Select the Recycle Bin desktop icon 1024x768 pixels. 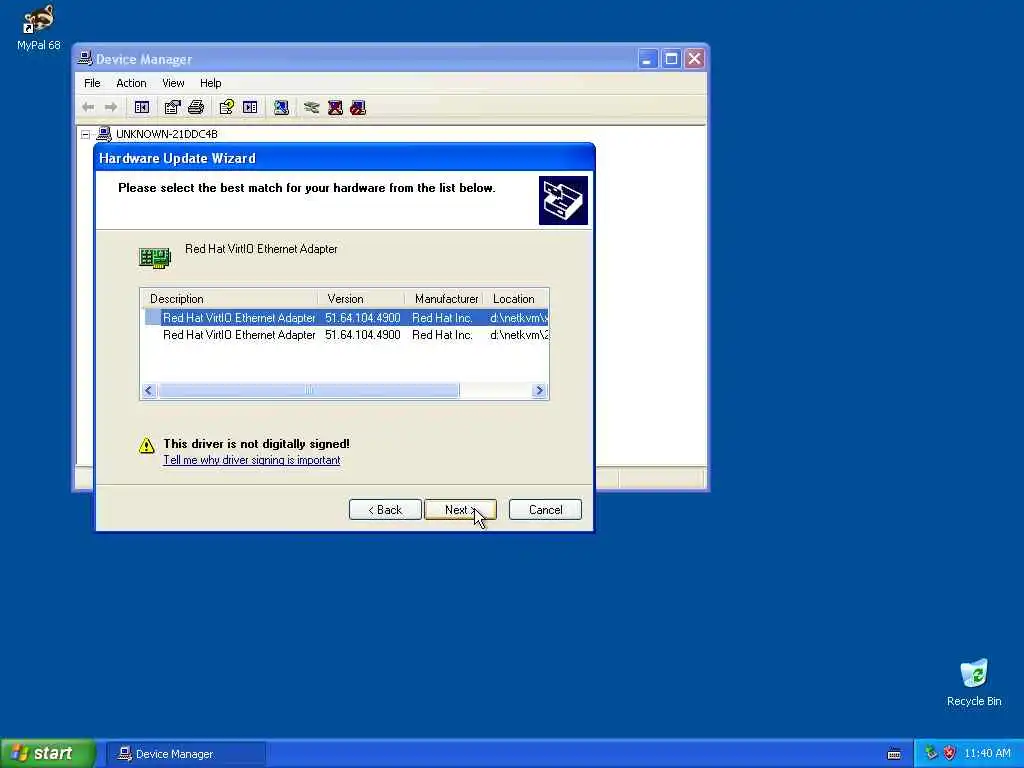[974, 683]
